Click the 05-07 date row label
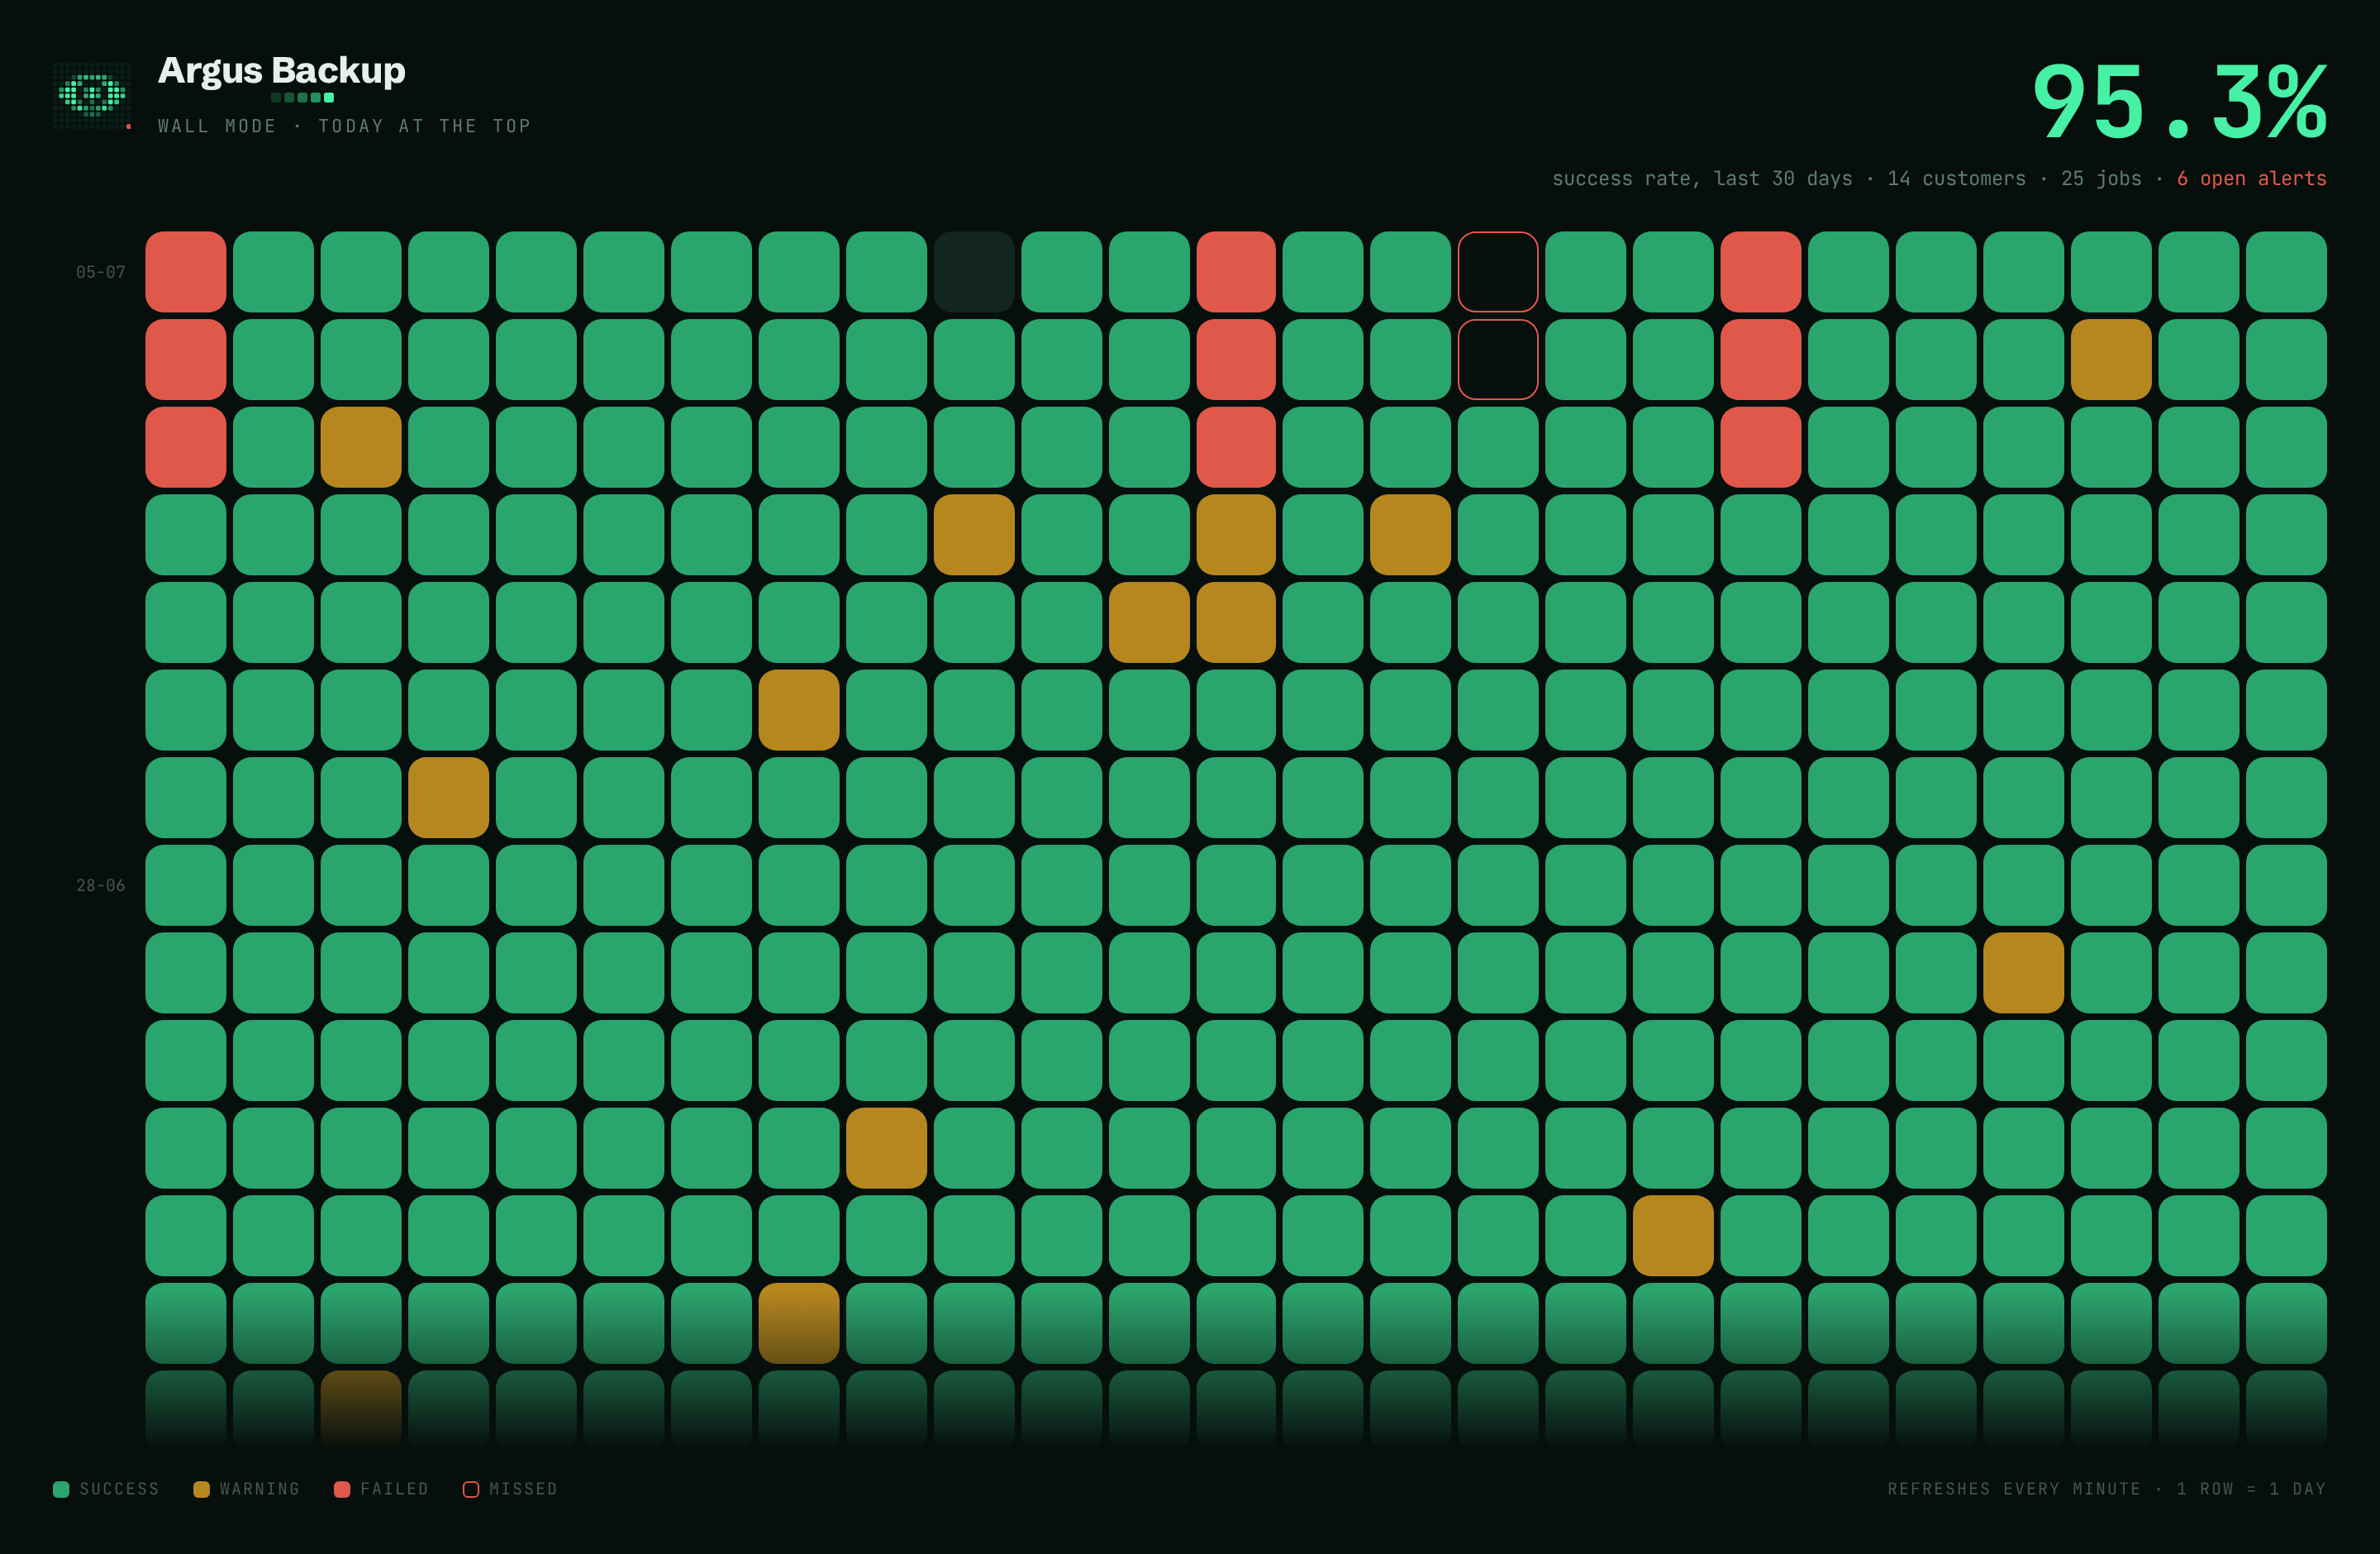The width and height of the screenshot is (2380, 1554). point(101,272)
